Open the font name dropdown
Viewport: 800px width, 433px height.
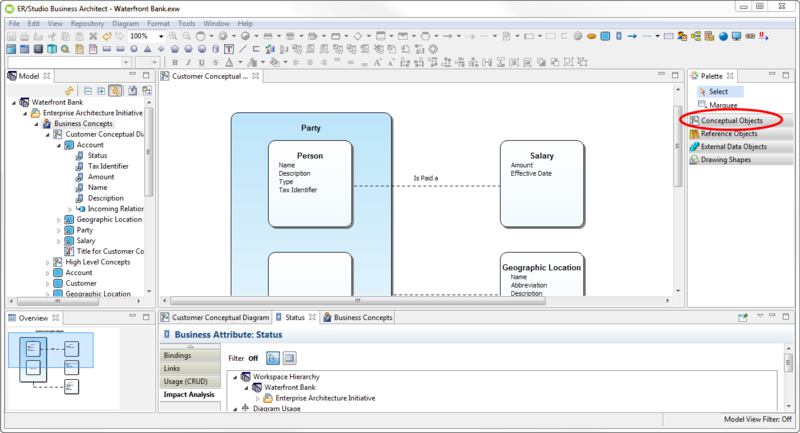pos(126,62)
